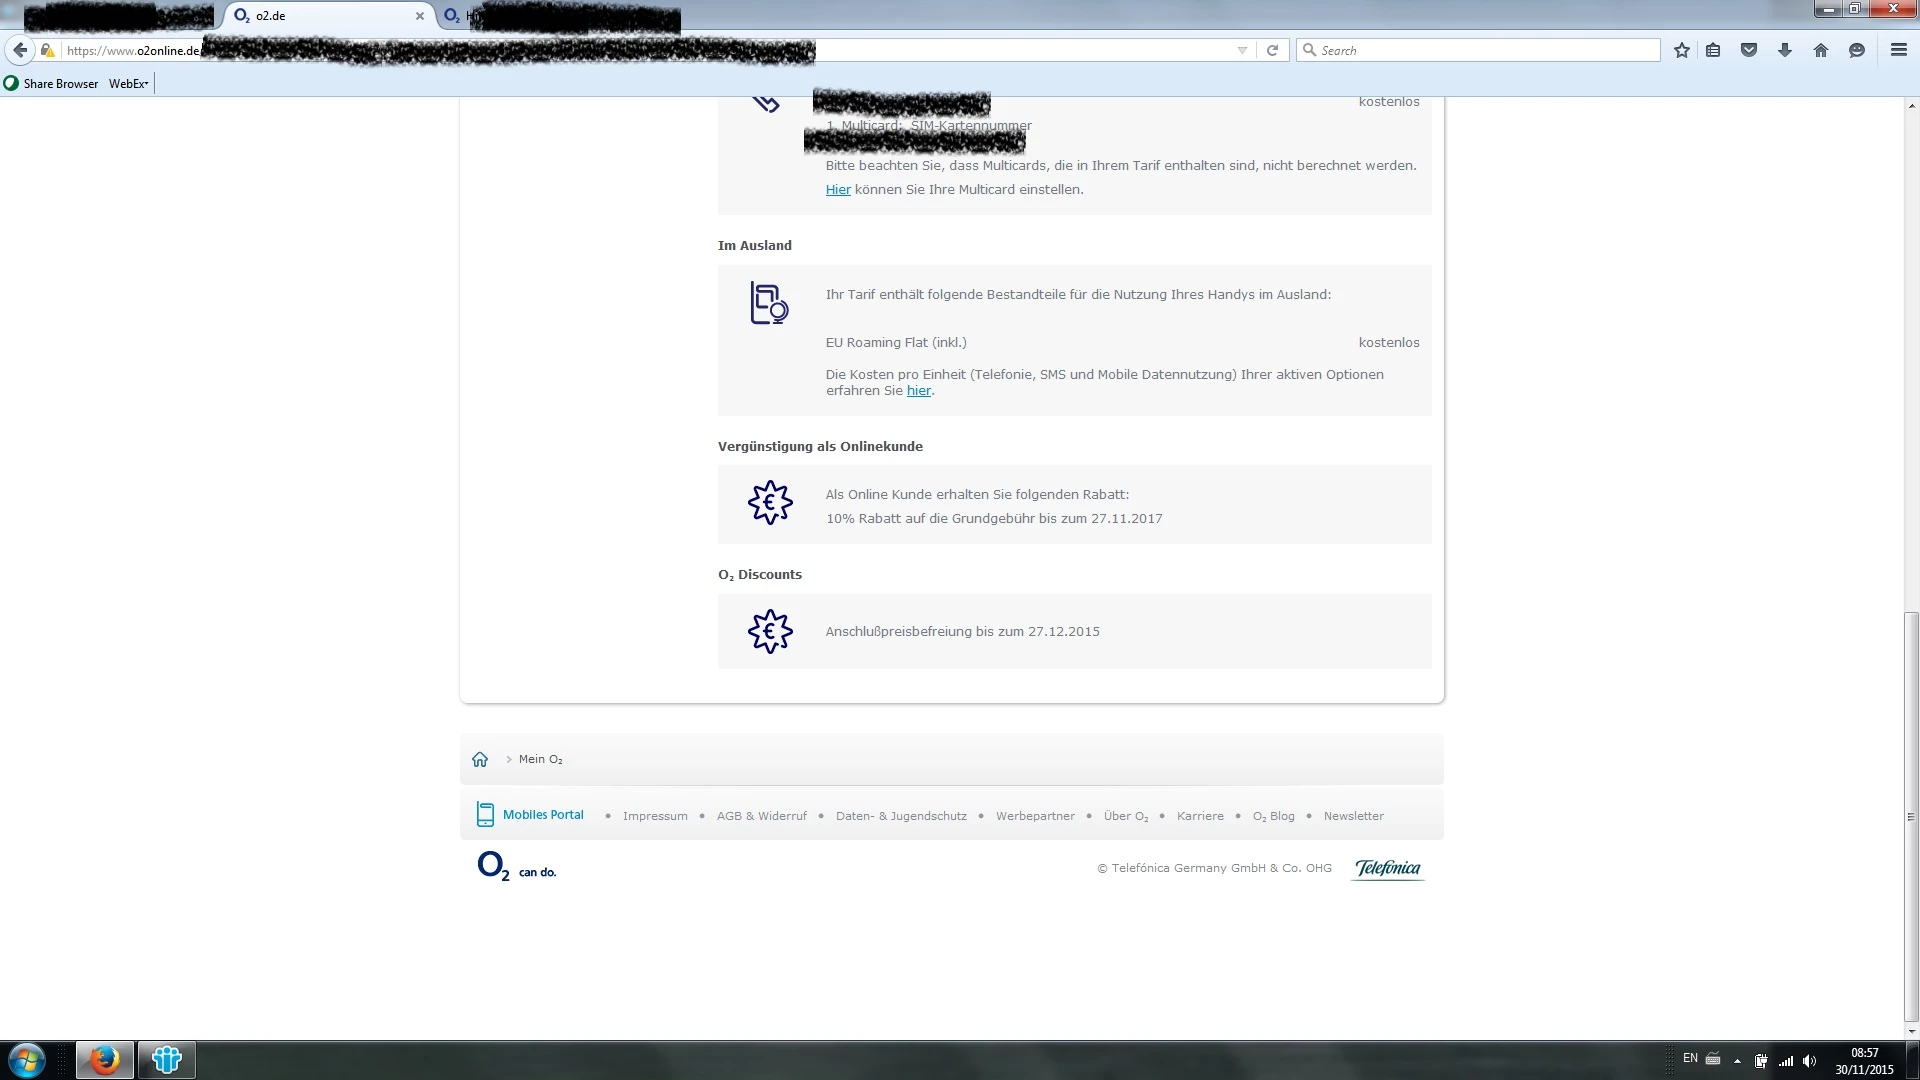Click the breadcrumb home icon

480,759
